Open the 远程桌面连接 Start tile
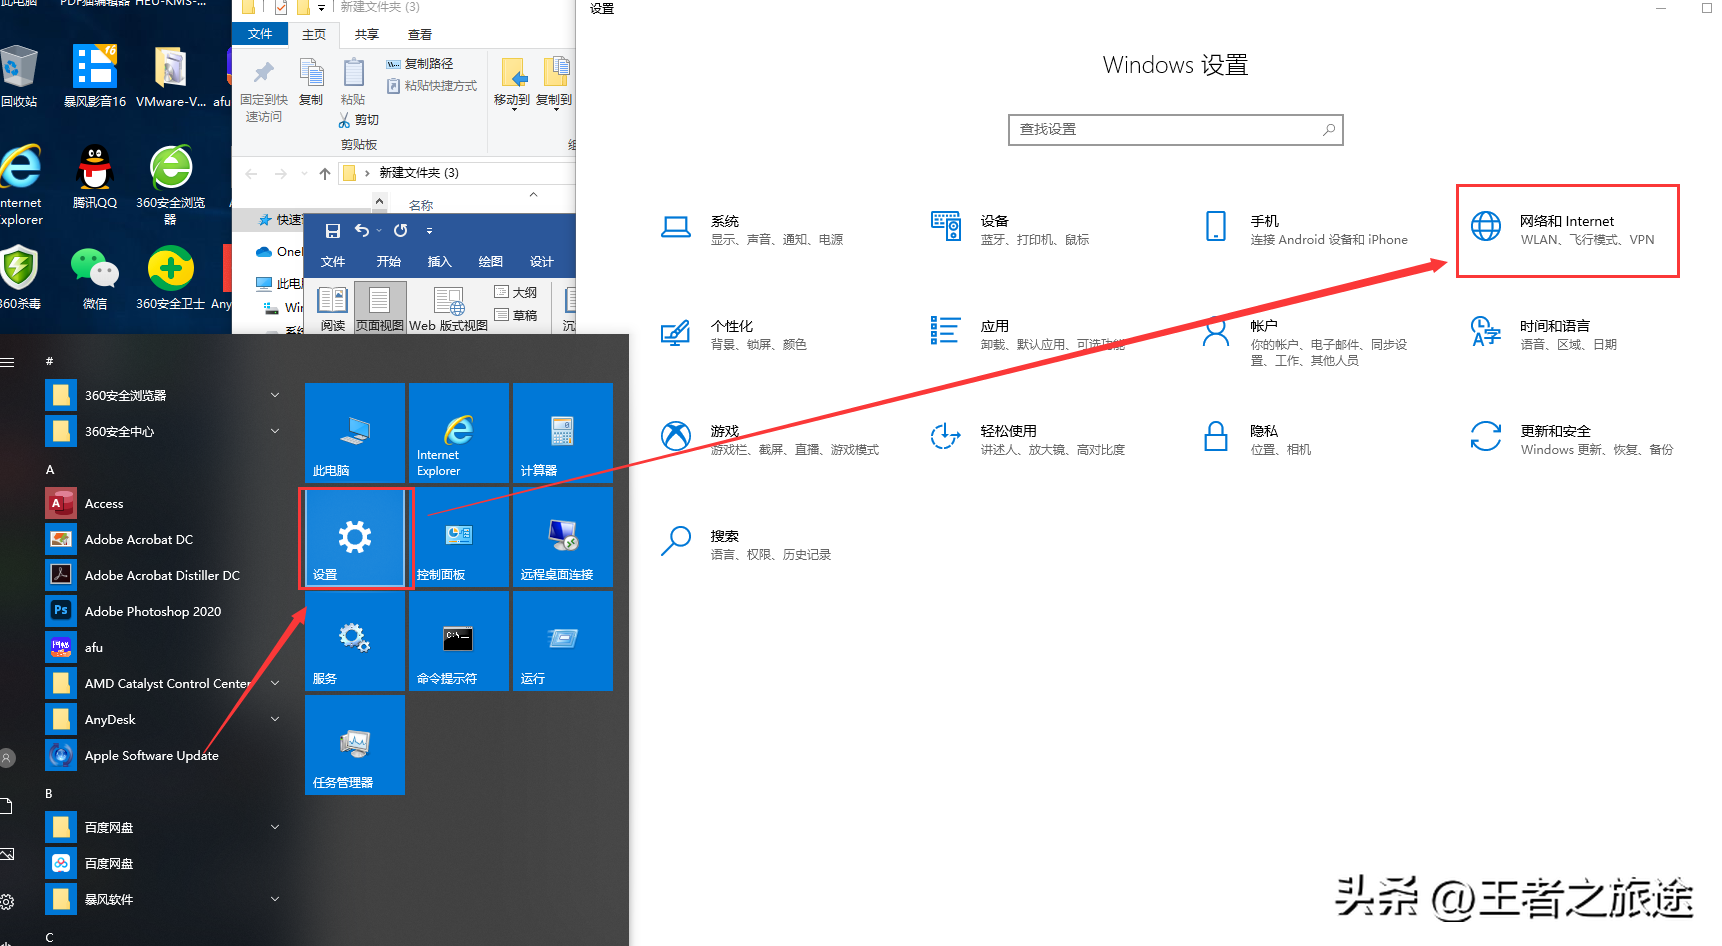 (563, 537)
